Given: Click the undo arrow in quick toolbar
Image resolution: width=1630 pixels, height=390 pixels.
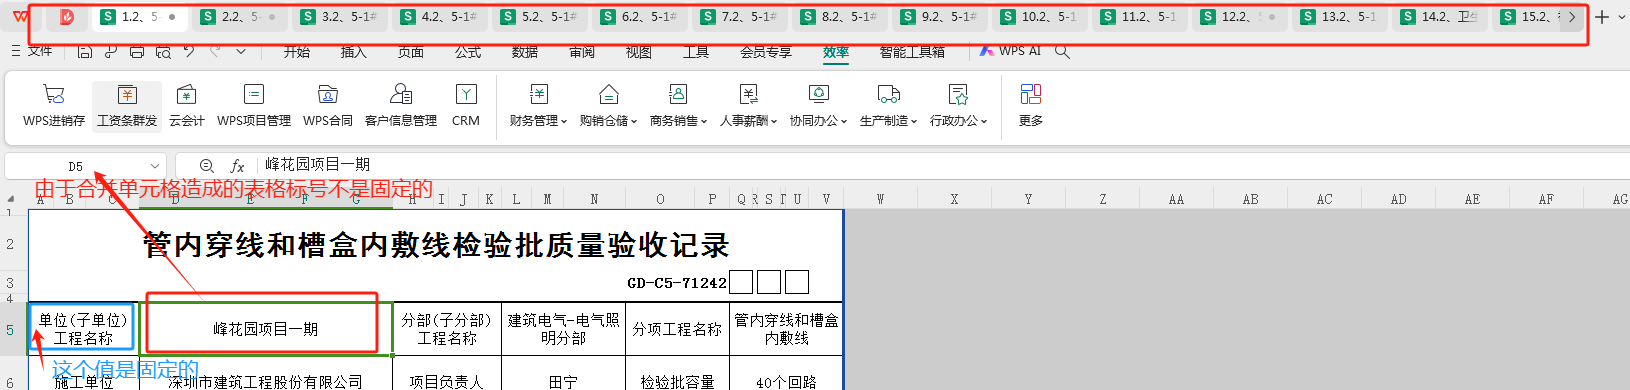Looking at the screenshot, I should point(189,51).
